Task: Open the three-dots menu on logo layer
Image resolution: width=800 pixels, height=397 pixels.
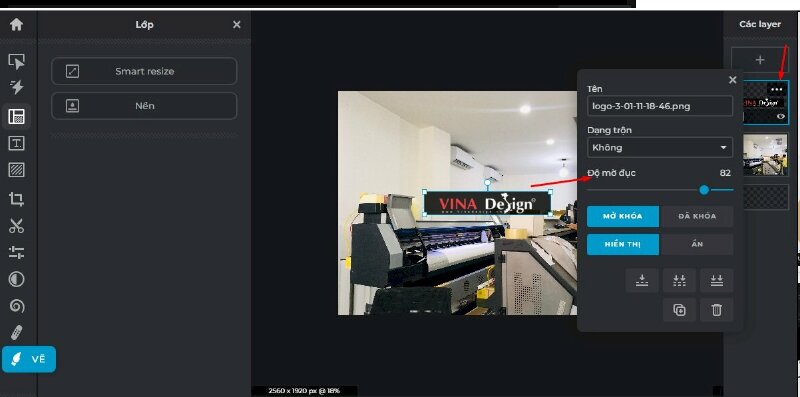Action: coord(777,90)
